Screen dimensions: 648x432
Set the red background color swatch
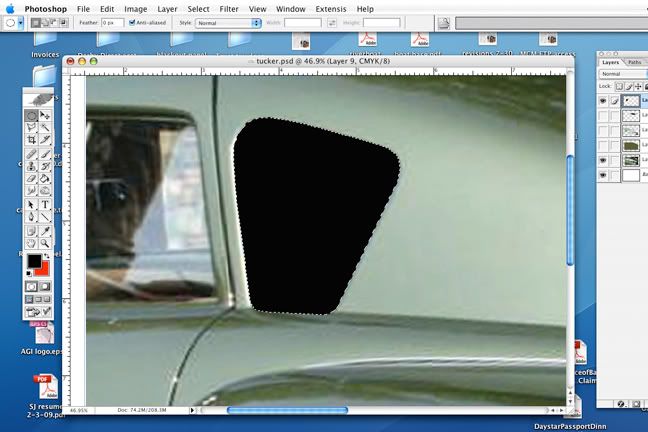43,270
